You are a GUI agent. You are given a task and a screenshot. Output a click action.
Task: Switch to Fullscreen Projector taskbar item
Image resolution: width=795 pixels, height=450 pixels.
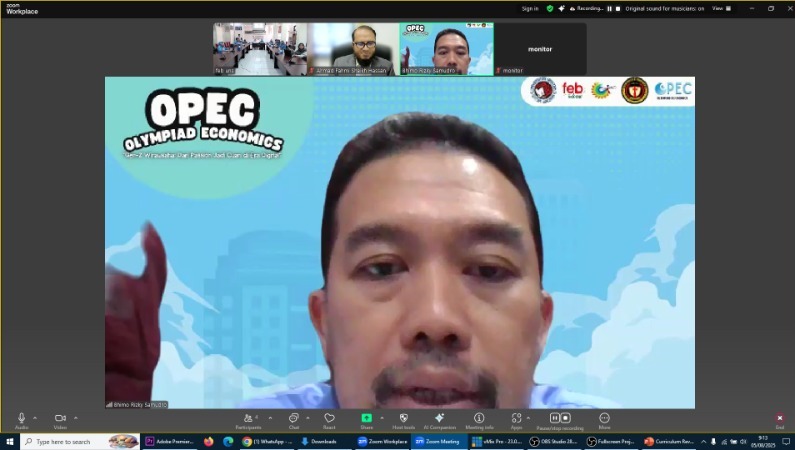(x=610, y=441)
